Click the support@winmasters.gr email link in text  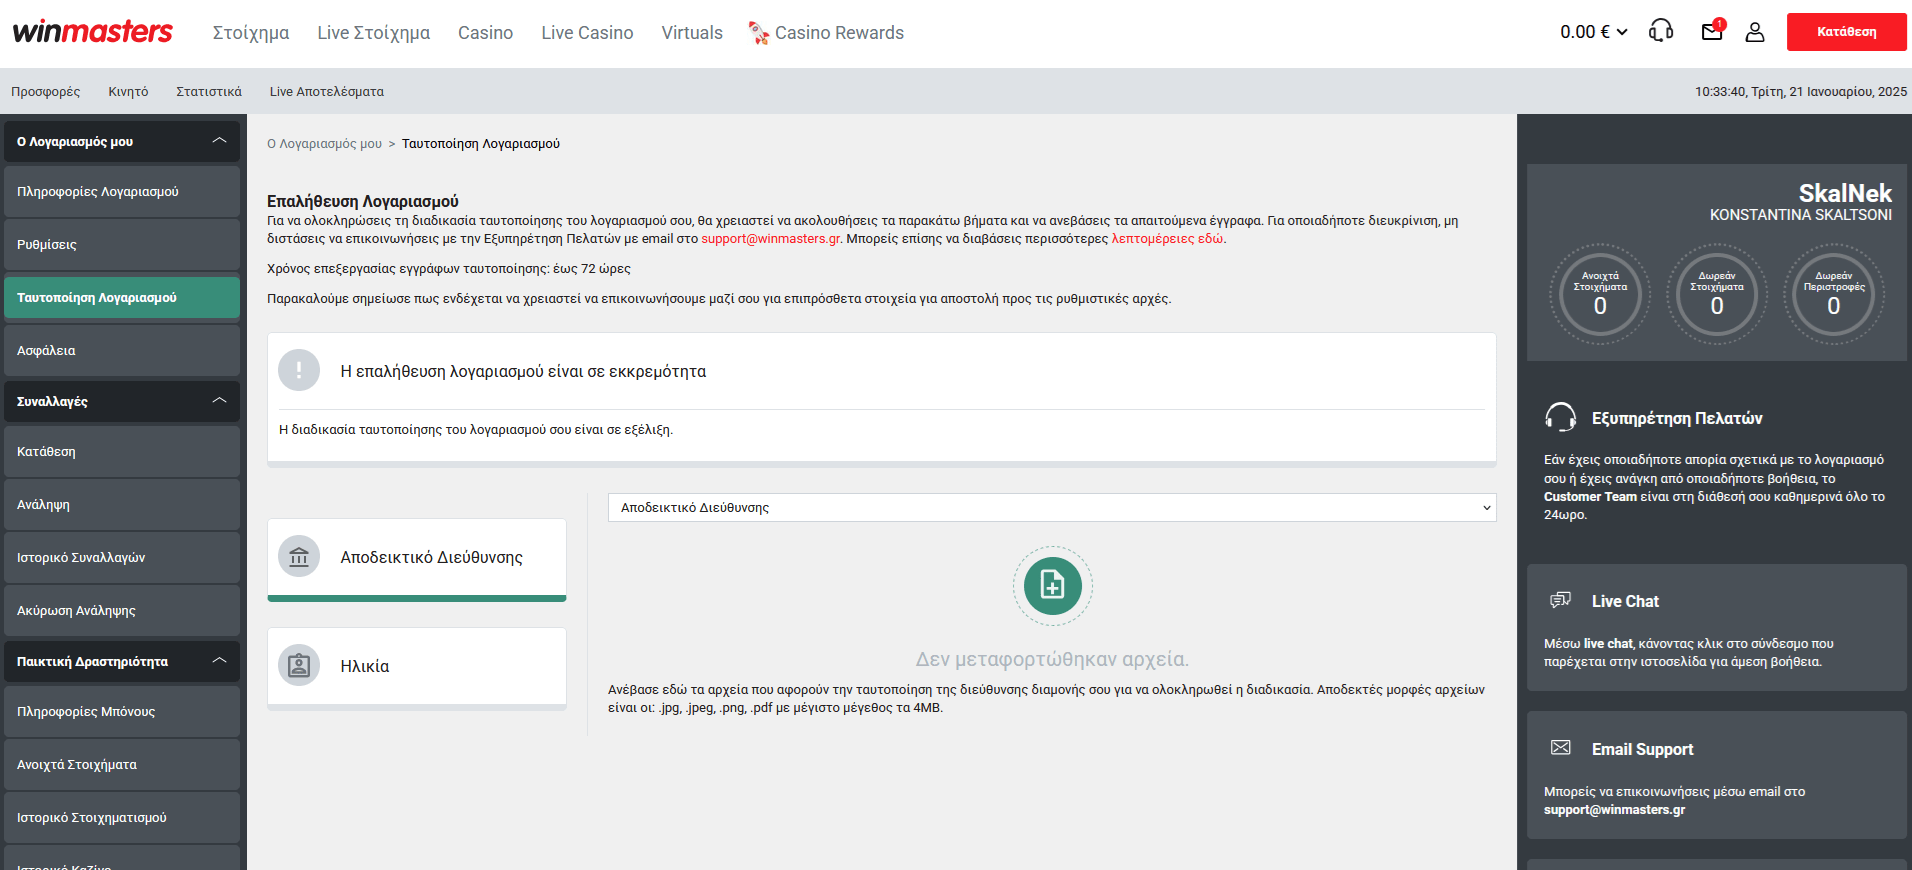tap(770, 239)
